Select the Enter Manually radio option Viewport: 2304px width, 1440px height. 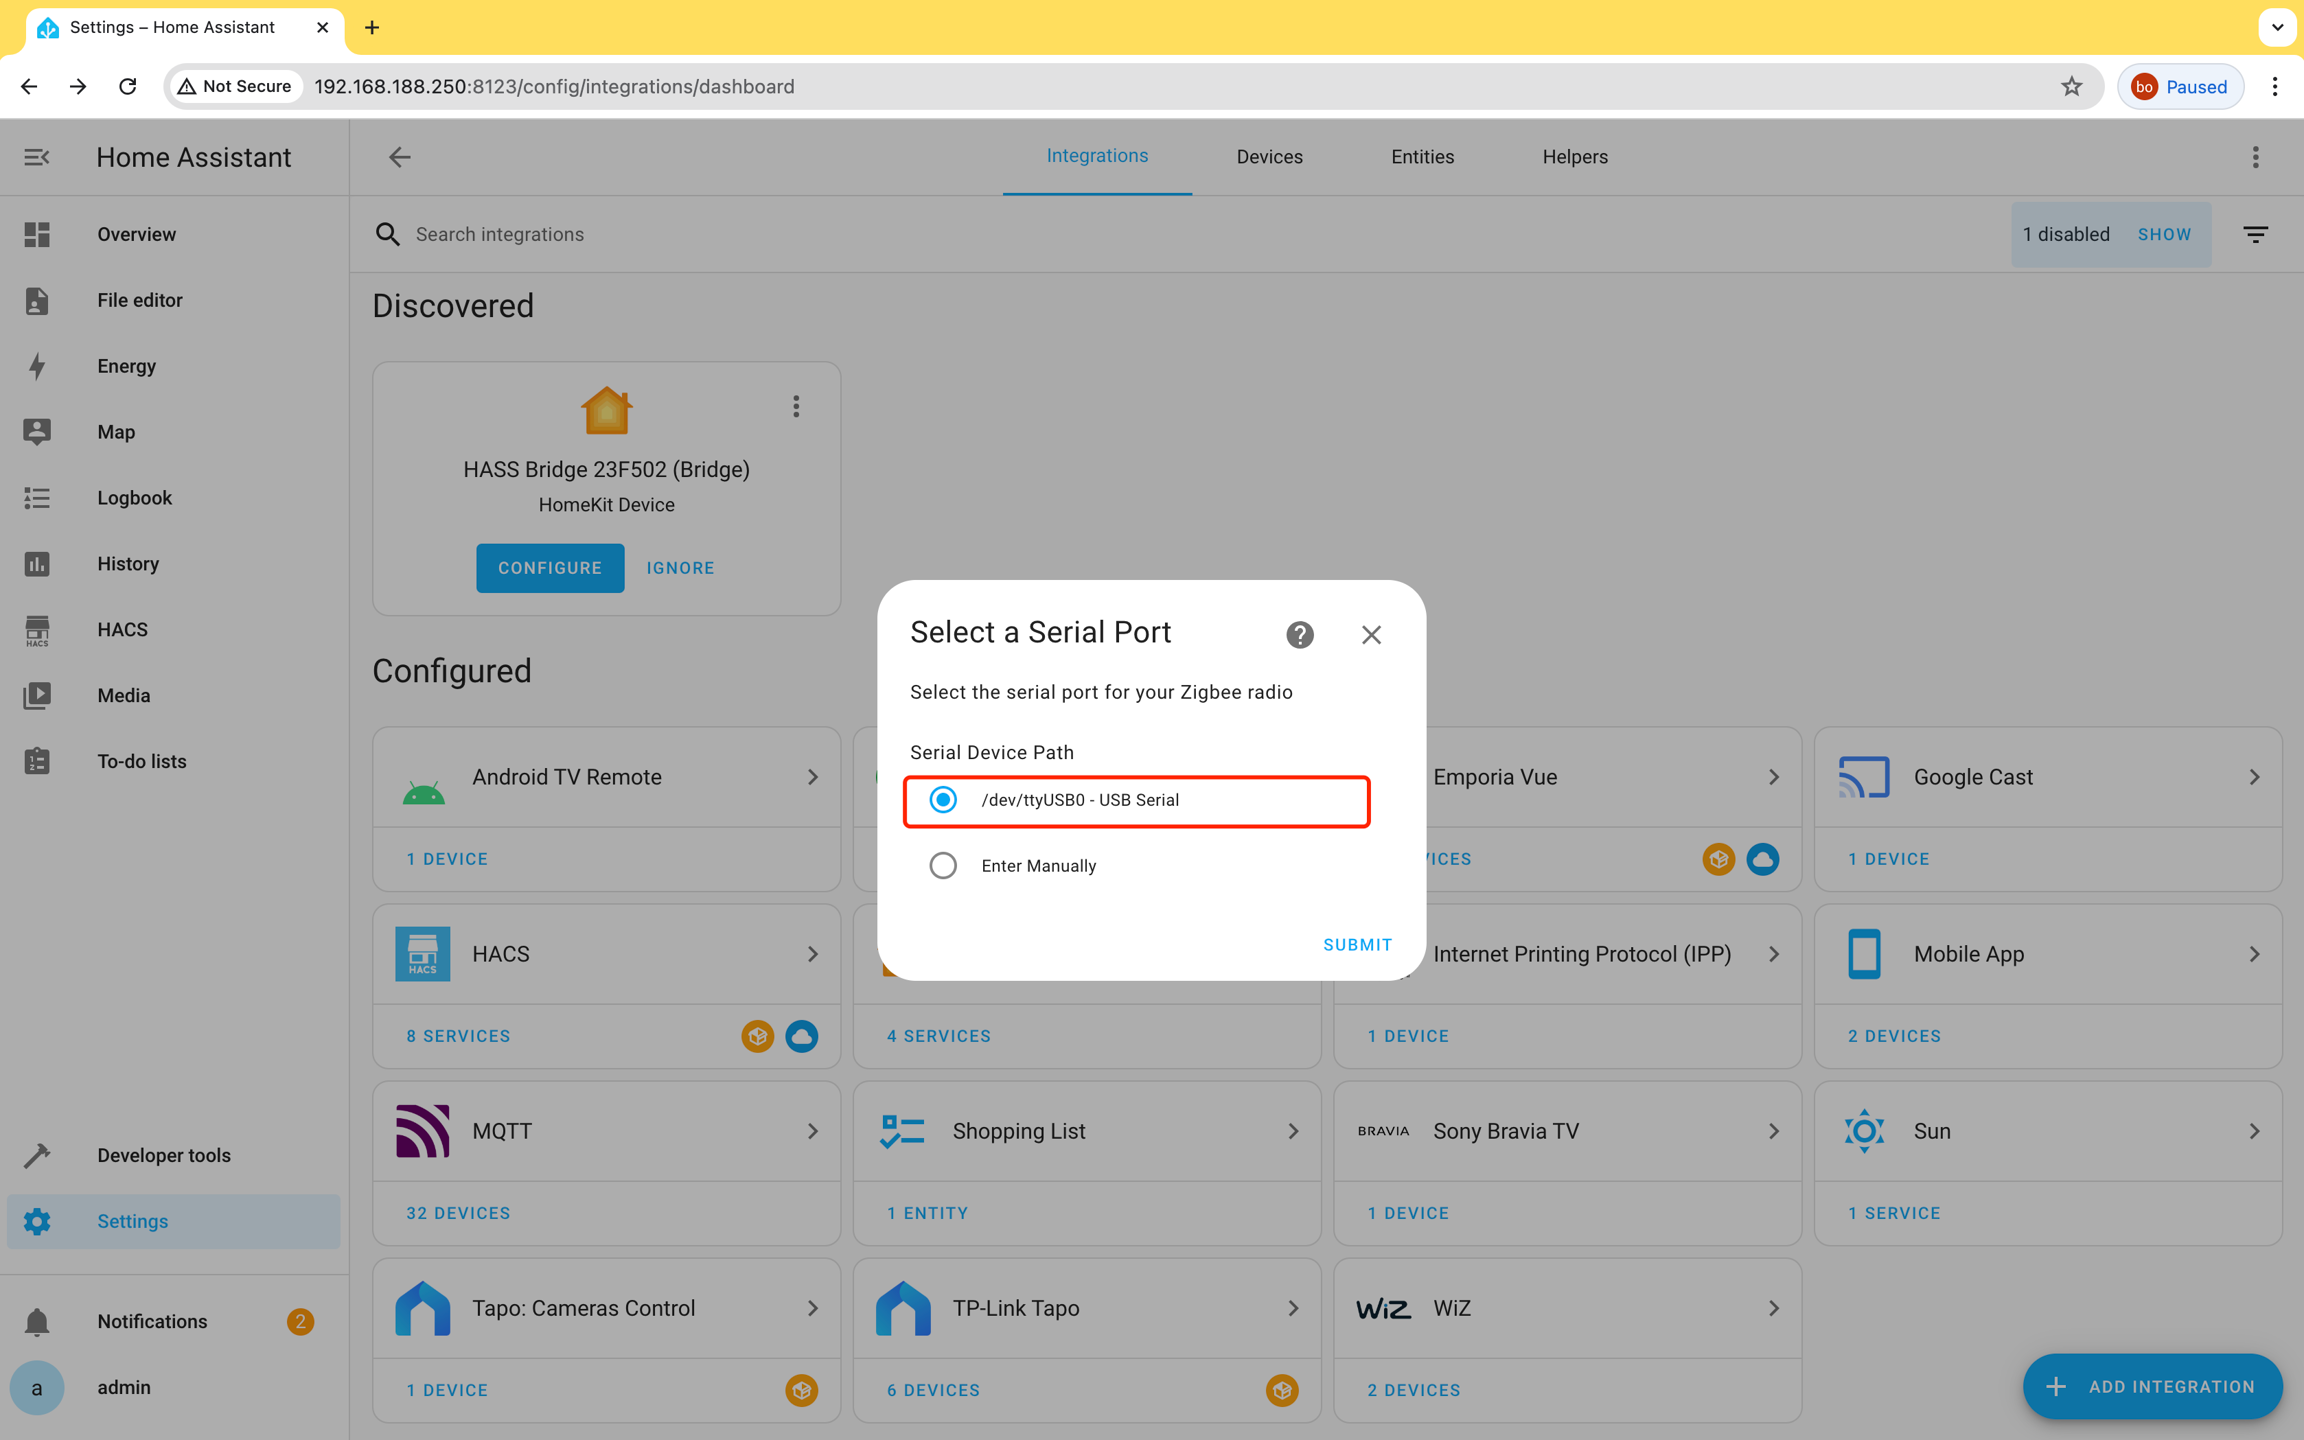943,866
